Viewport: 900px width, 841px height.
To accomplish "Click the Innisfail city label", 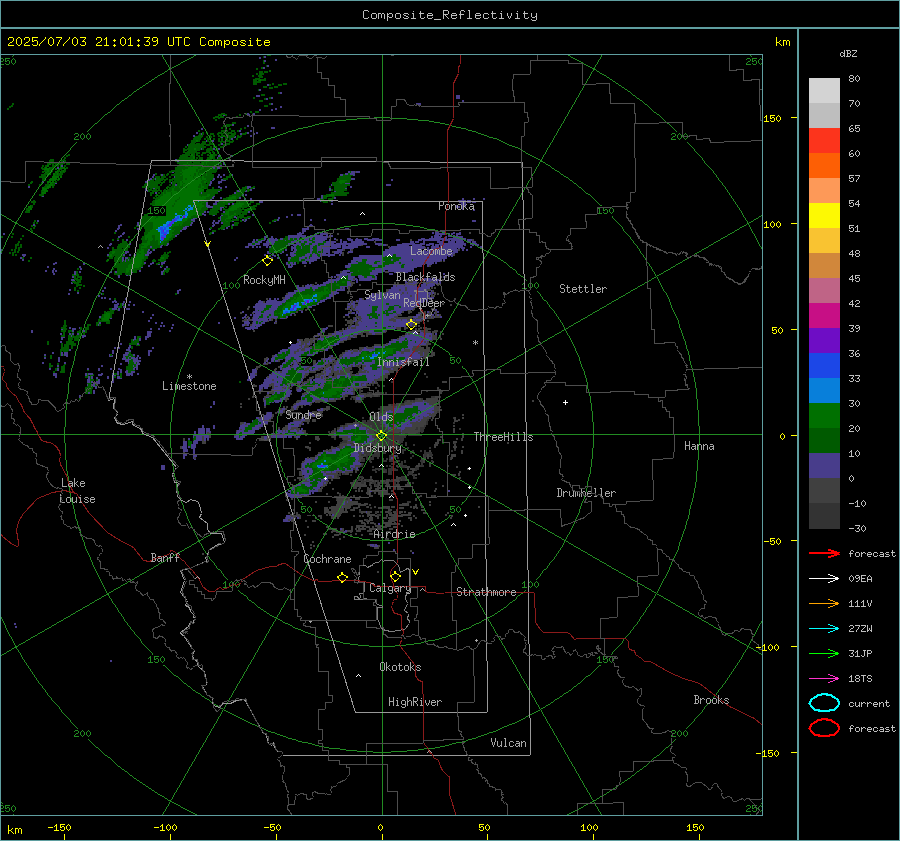I will point(403,362).
